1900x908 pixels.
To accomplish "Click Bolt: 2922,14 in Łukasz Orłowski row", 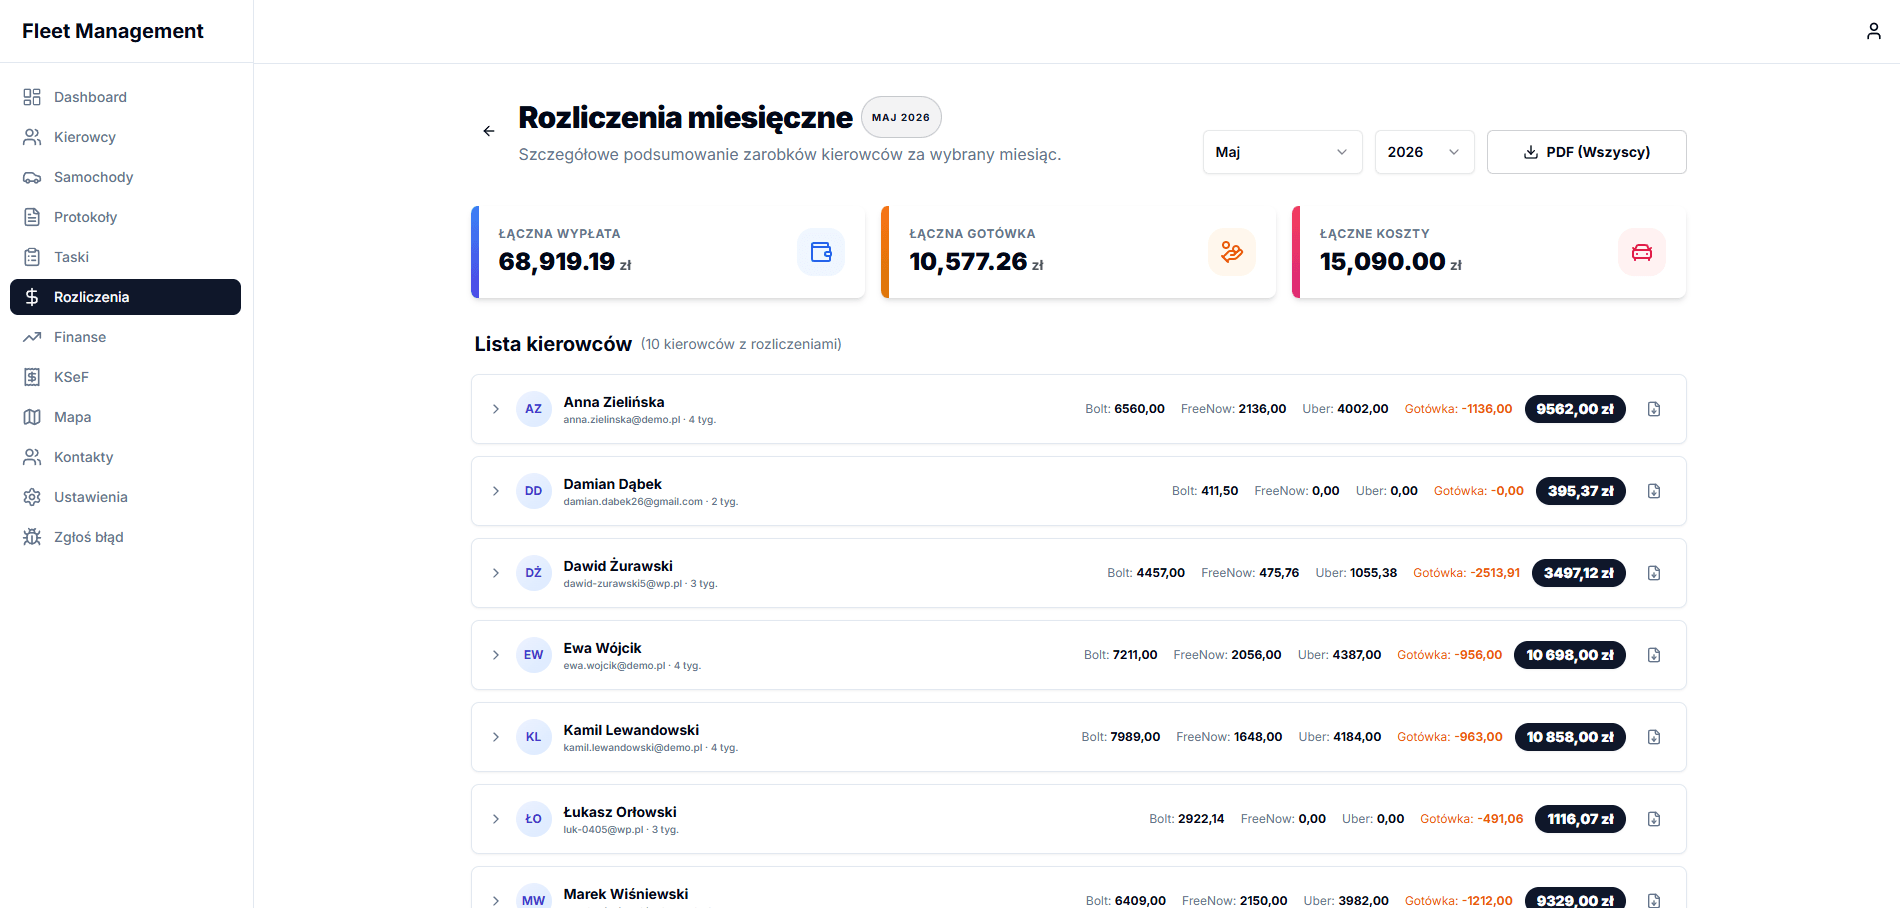I will click(x=1186, y=819).
